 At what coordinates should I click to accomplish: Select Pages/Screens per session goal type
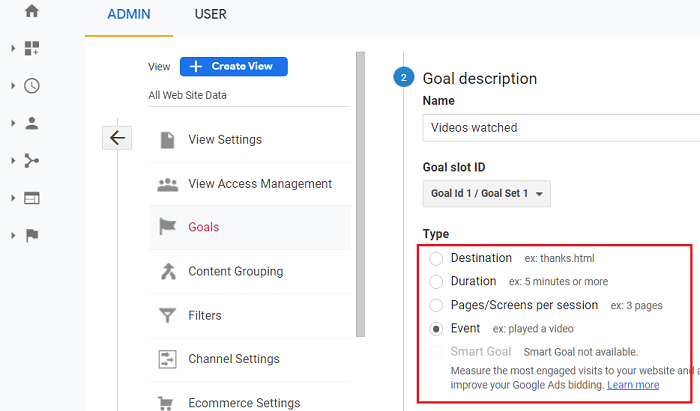coord(436,305)
